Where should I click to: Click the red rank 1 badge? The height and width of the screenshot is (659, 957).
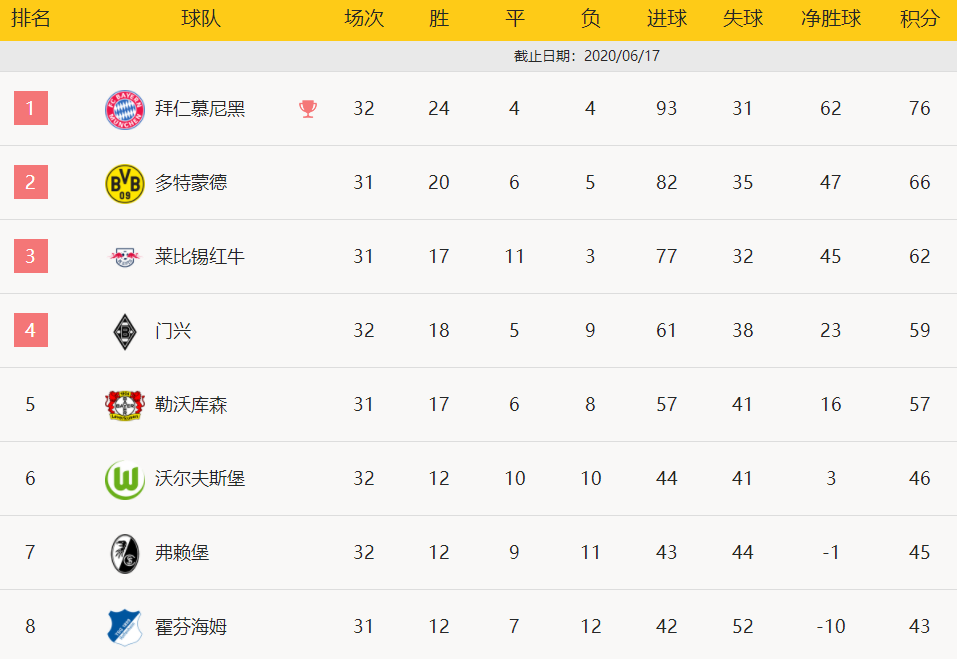click(31, 108)
